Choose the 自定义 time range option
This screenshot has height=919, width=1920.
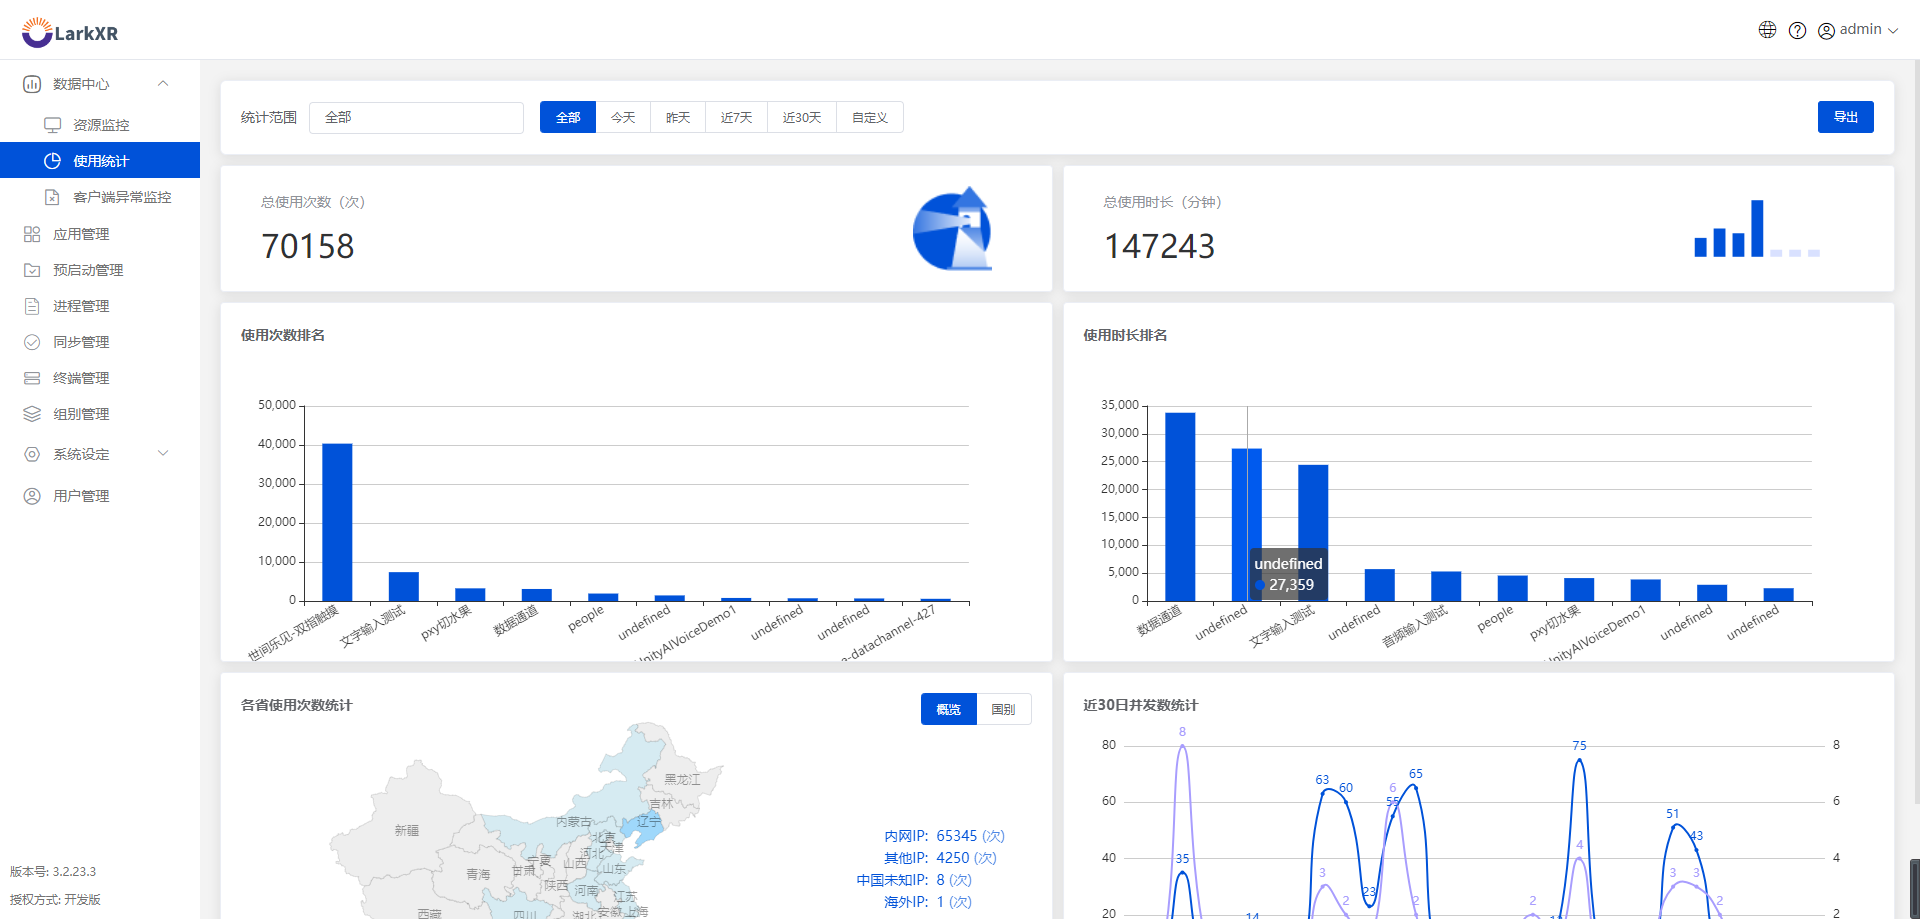pyautogui.click(x=869, y=117)
